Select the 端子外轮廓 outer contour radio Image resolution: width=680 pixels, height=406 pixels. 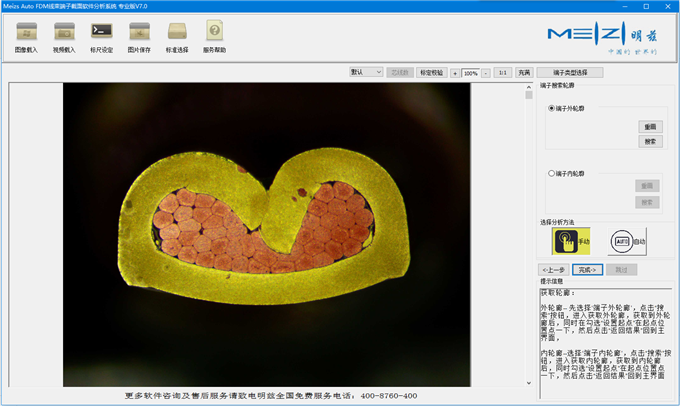[551, 107]
